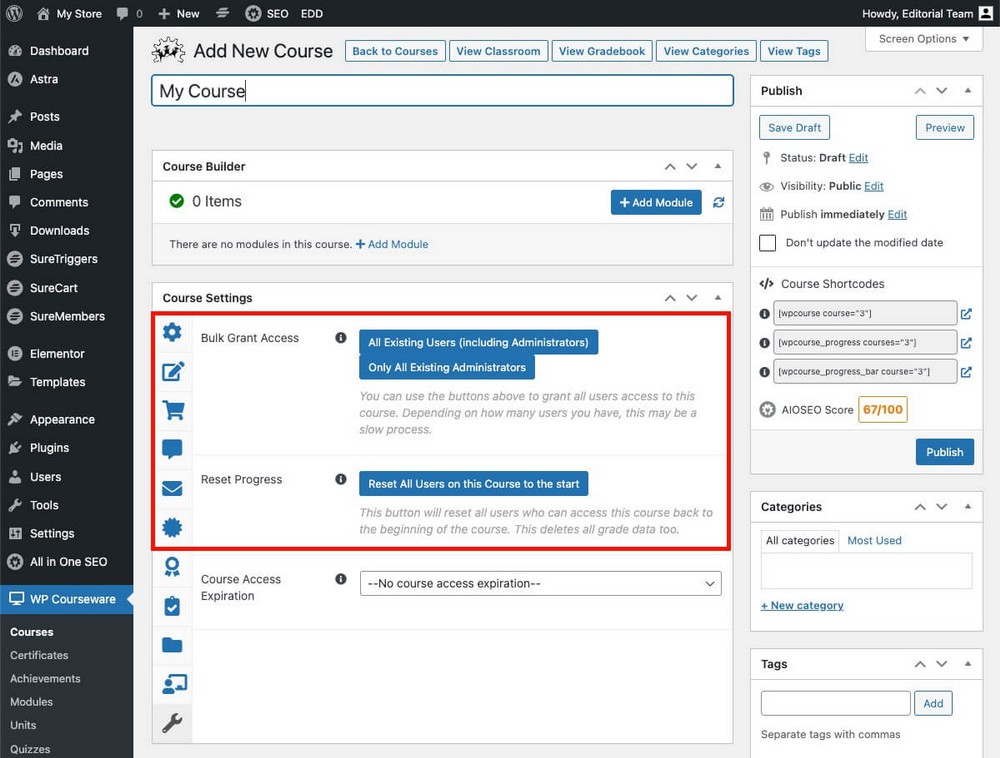Edit the publish Status link
The width and height of the screenshot is (1000, 758).
(858, 157)
